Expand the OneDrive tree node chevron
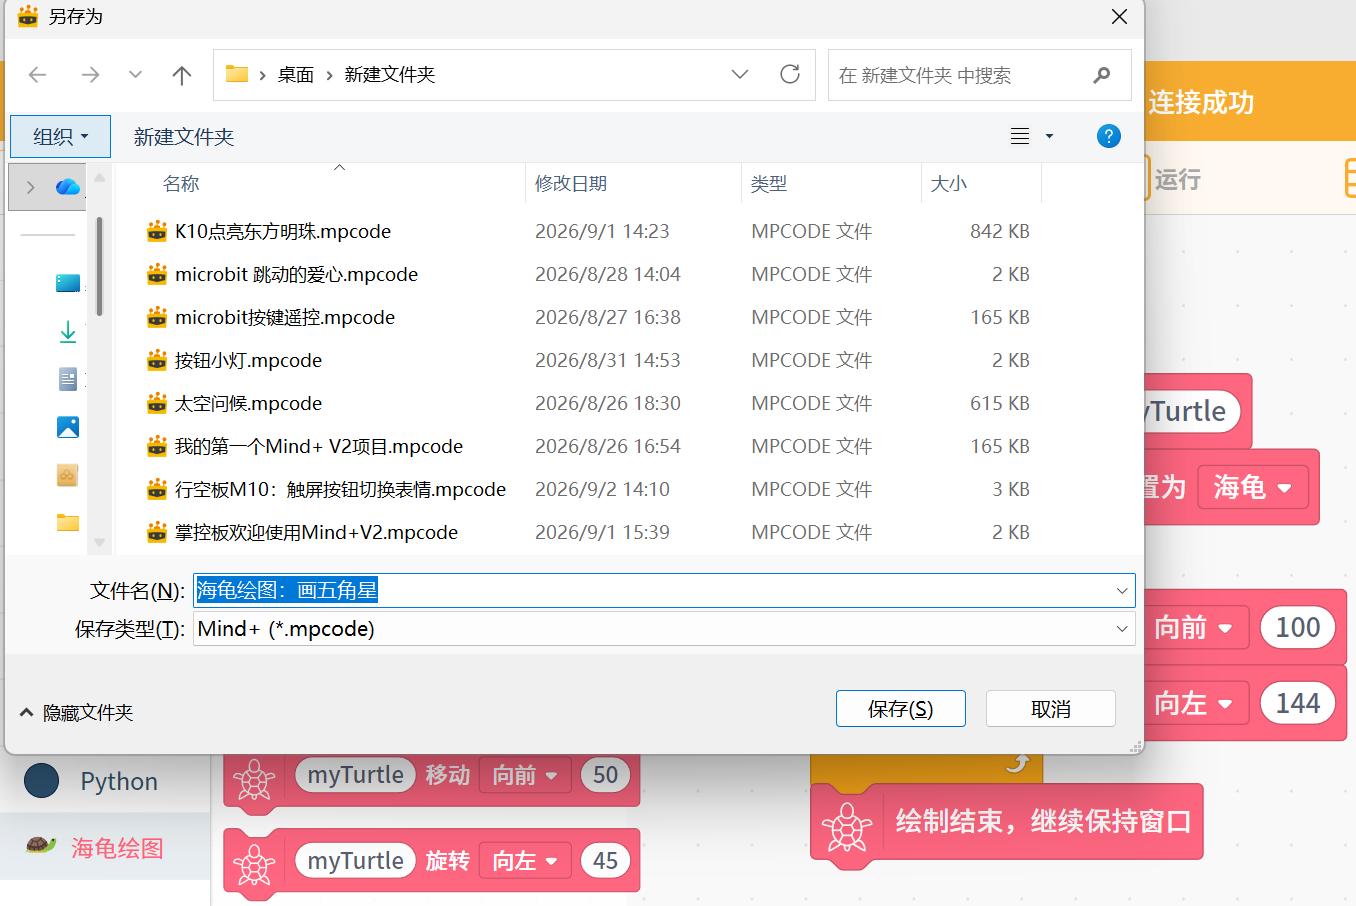 pyautogui.click(x=31, y=187)
